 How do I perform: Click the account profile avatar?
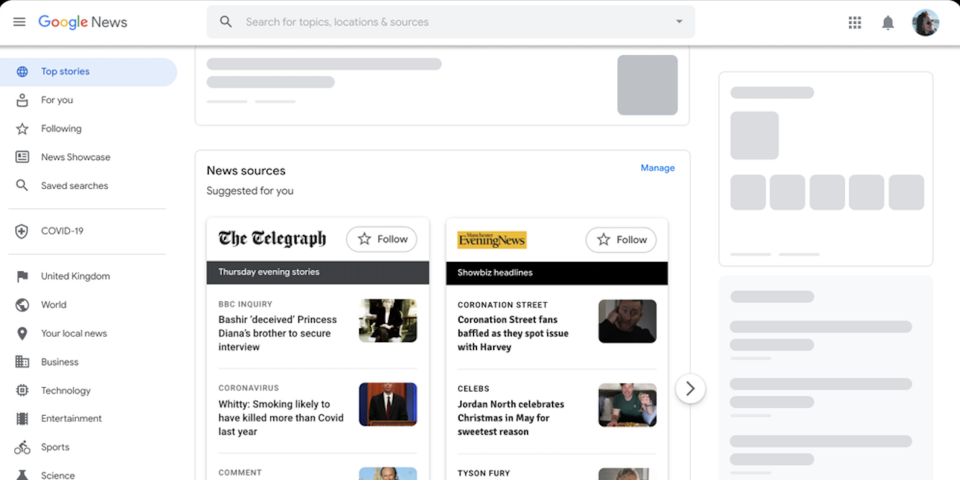(x=925, y=22)
